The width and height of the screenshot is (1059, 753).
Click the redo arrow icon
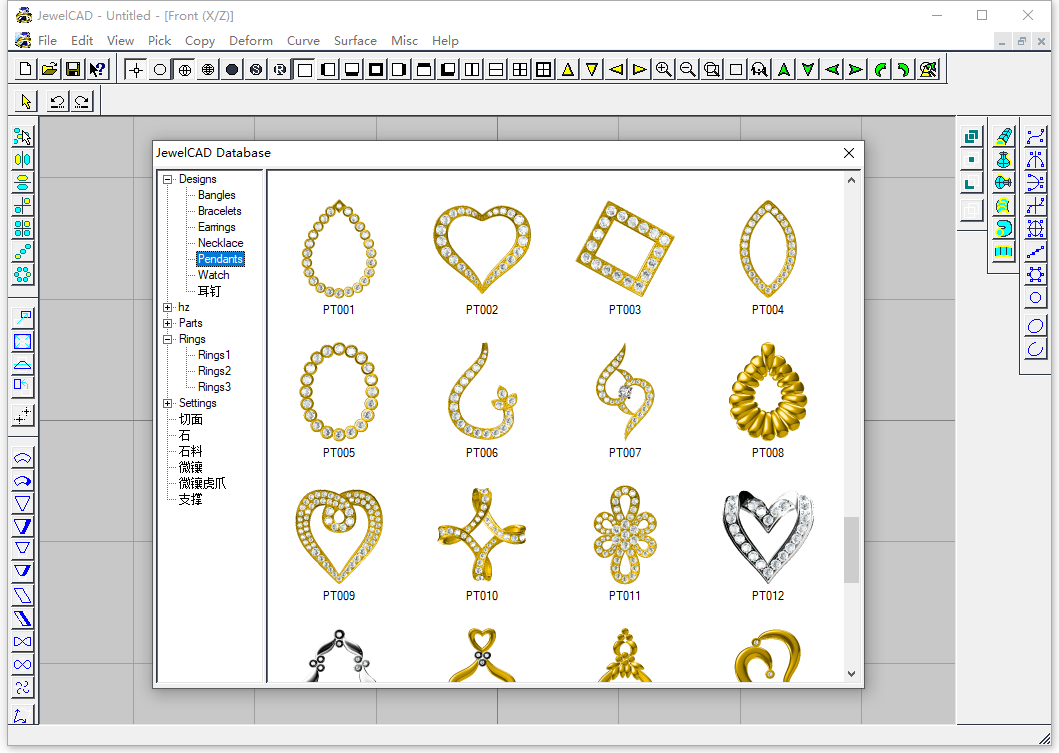point(82,101)
